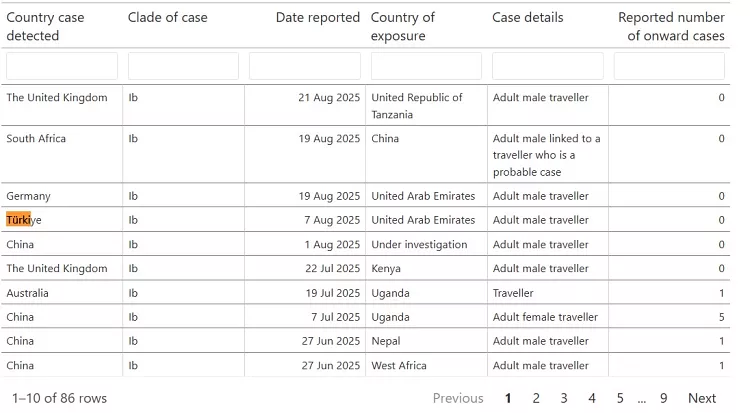Image resolution: width=750 pixels, height=413 pixels.
Task: Click the Next page button
Action: [x=702, y=398]
